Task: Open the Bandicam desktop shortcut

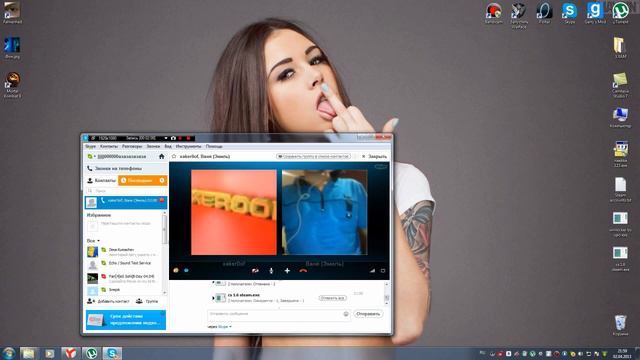Action: pos(493,13)
